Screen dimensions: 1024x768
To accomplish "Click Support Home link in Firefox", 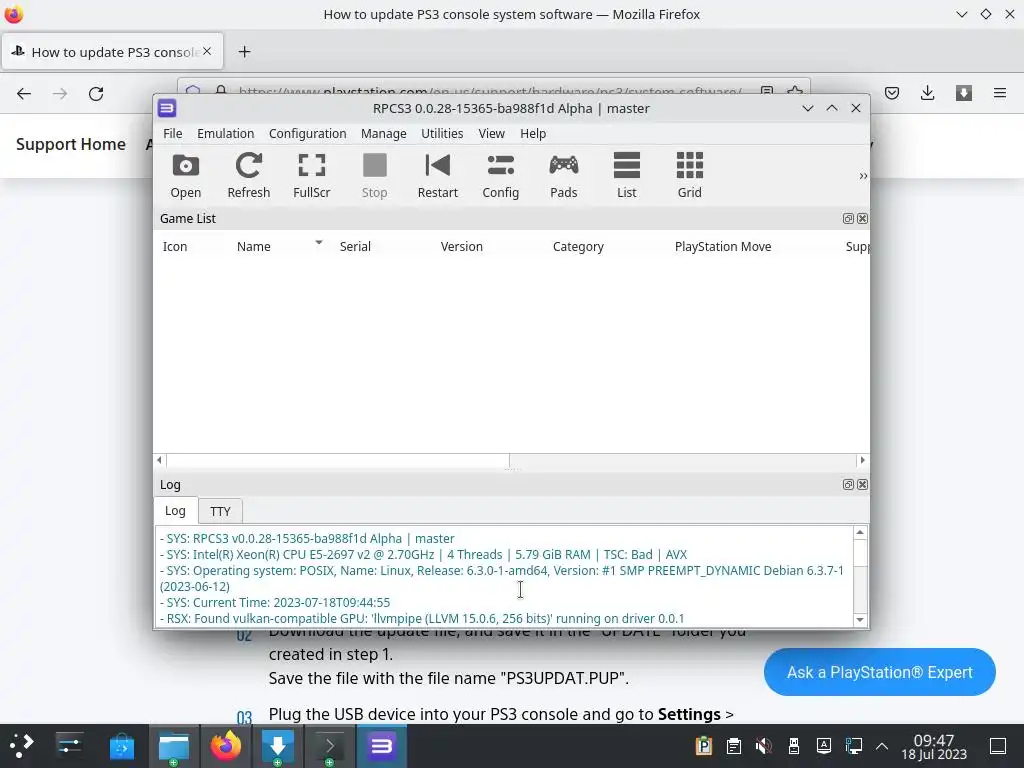I will point(71,144).
